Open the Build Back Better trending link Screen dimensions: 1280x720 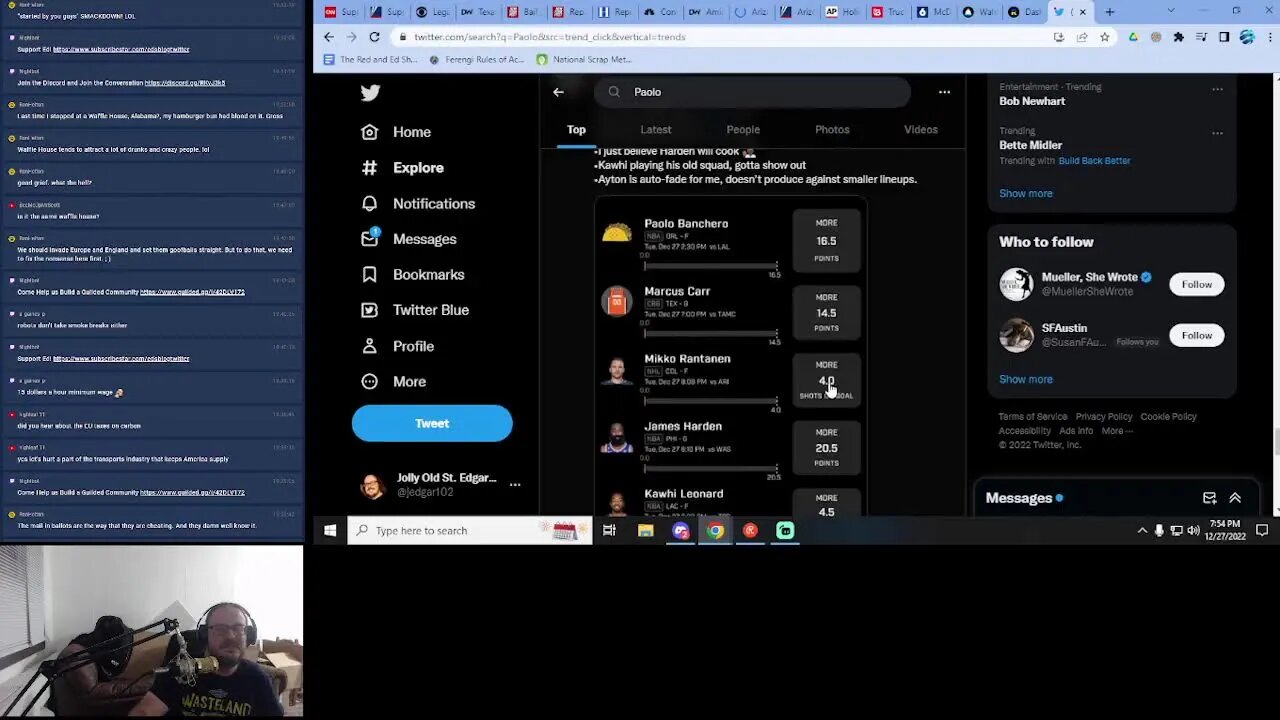(1094, 160)
